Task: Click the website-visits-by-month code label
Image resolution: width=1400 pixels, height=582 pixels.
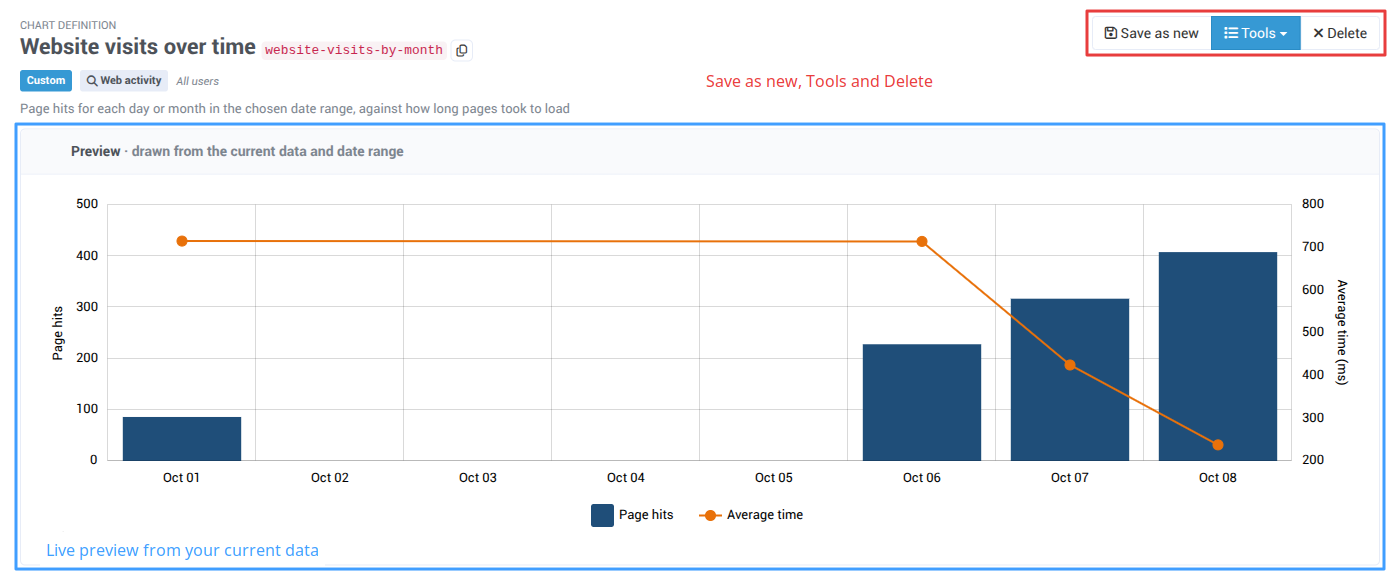Action: coord(353,50)
